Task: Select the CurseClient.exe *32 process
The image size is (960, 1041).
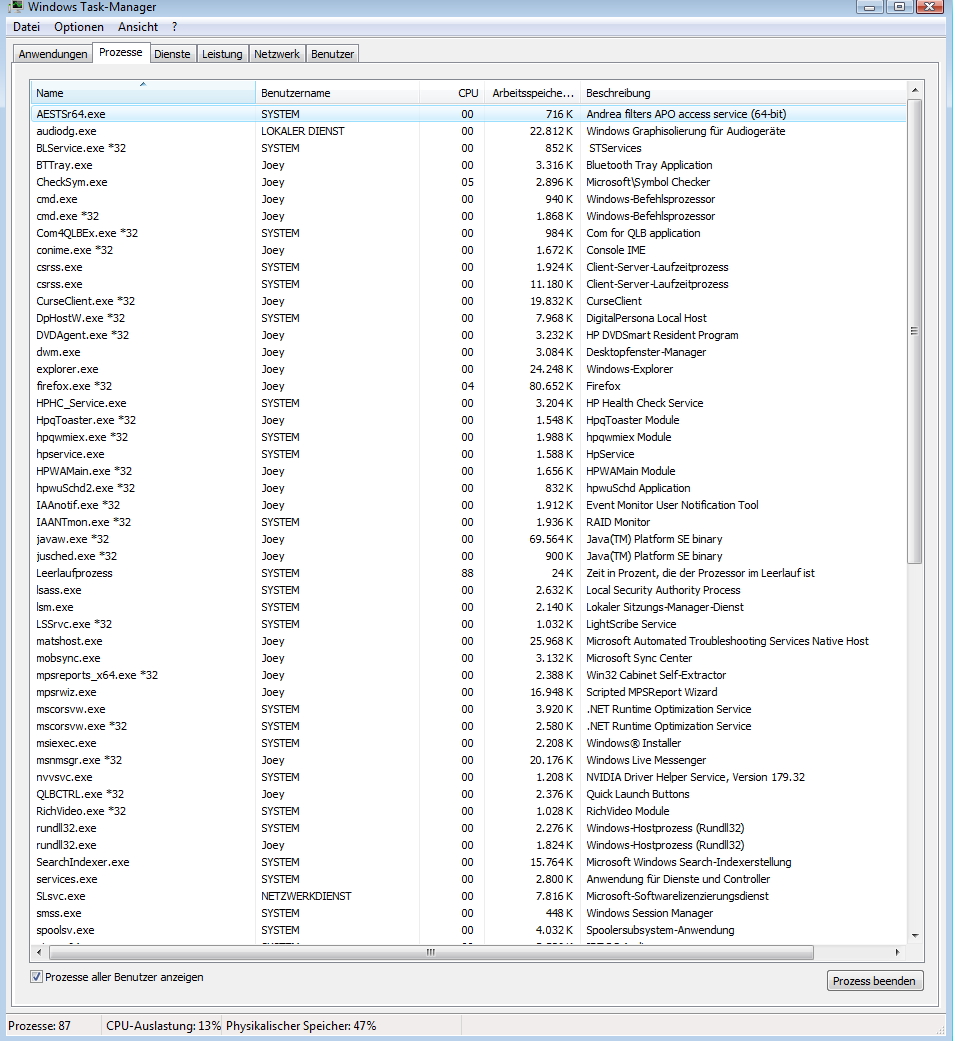Action: pos(469,301)
